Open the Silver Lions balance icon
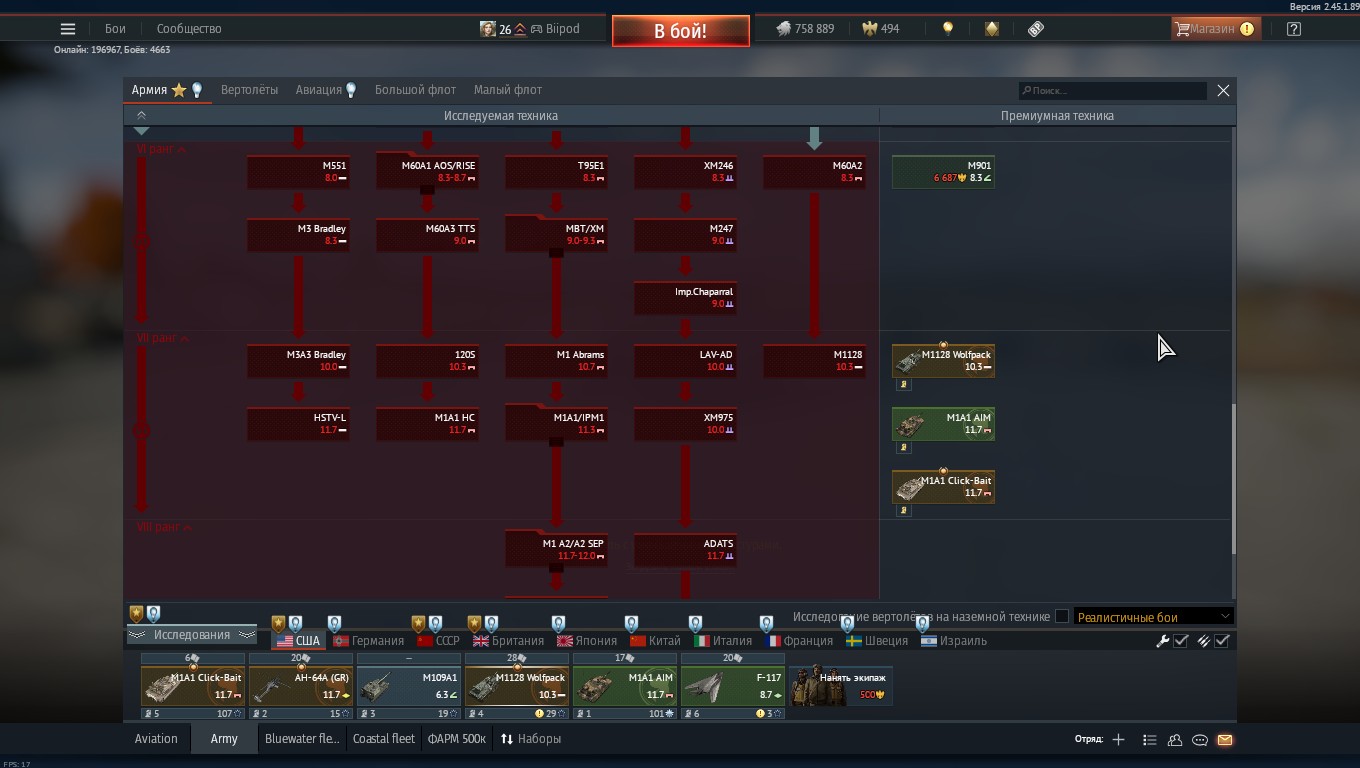 (x=783, y=29)
